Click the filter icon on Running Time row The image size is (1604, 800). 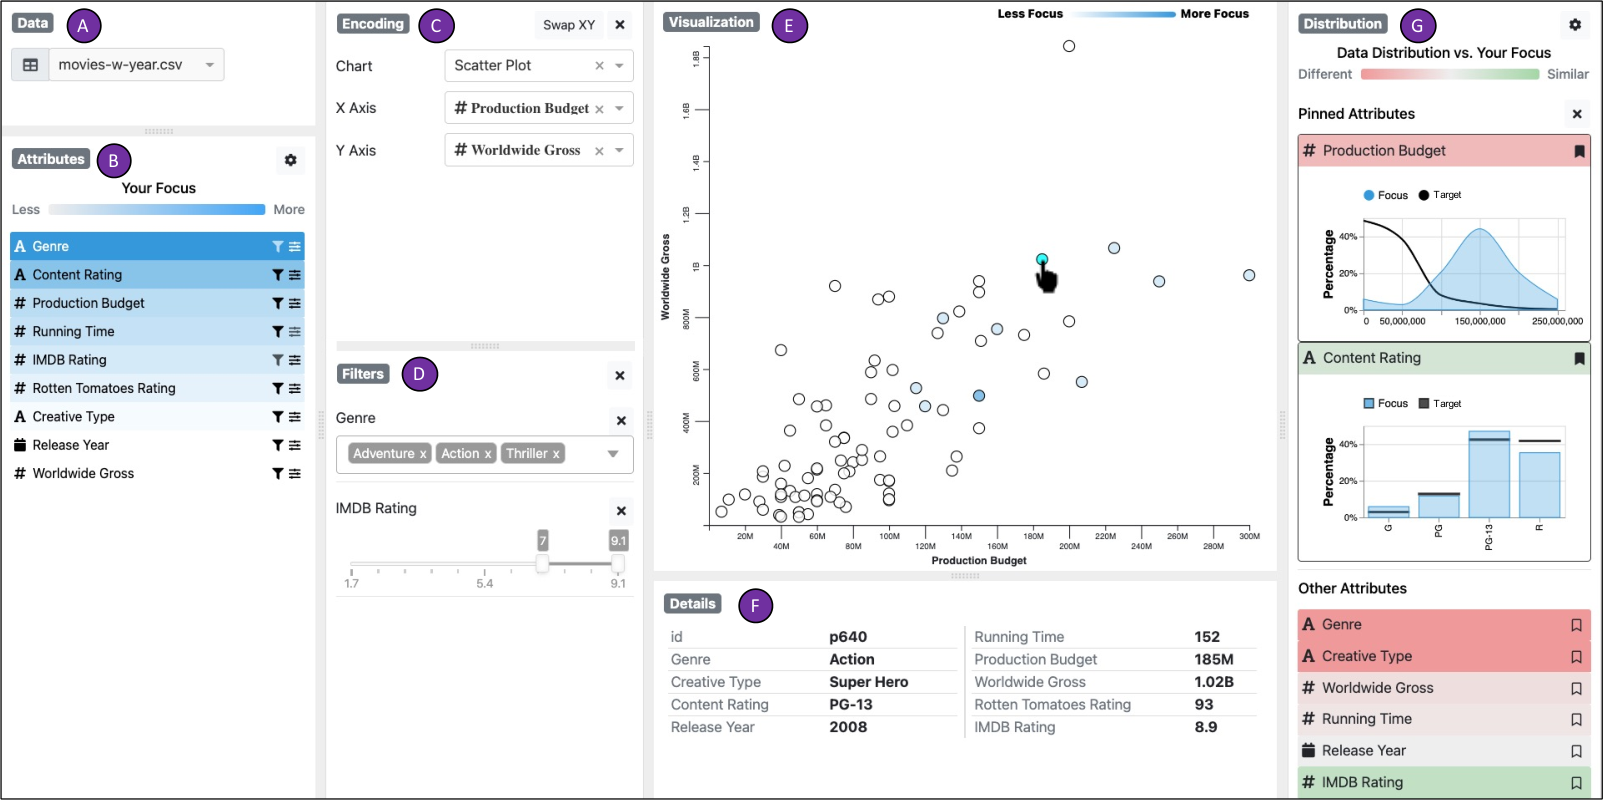pyautogui.click(x=278, y=331)
